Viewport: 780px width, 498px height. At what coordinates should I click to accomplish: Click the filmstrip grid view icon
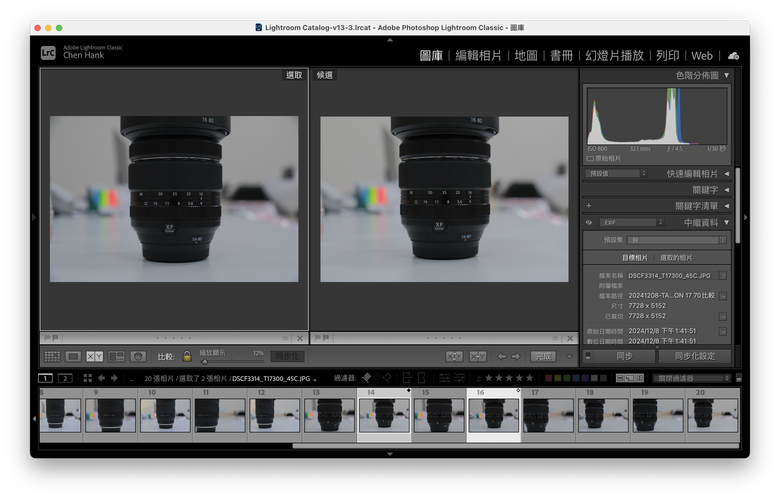[x=88, y=378]
